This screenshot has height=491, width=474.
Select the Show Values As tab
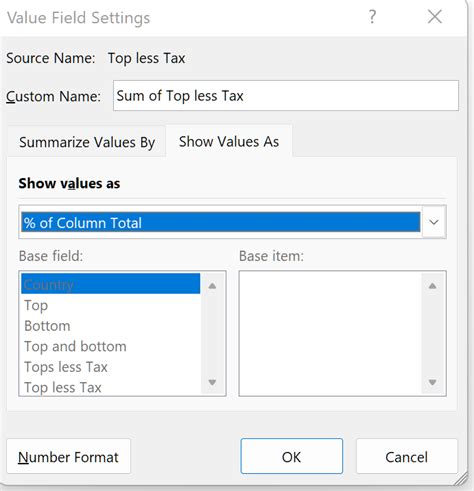point(229,141)
